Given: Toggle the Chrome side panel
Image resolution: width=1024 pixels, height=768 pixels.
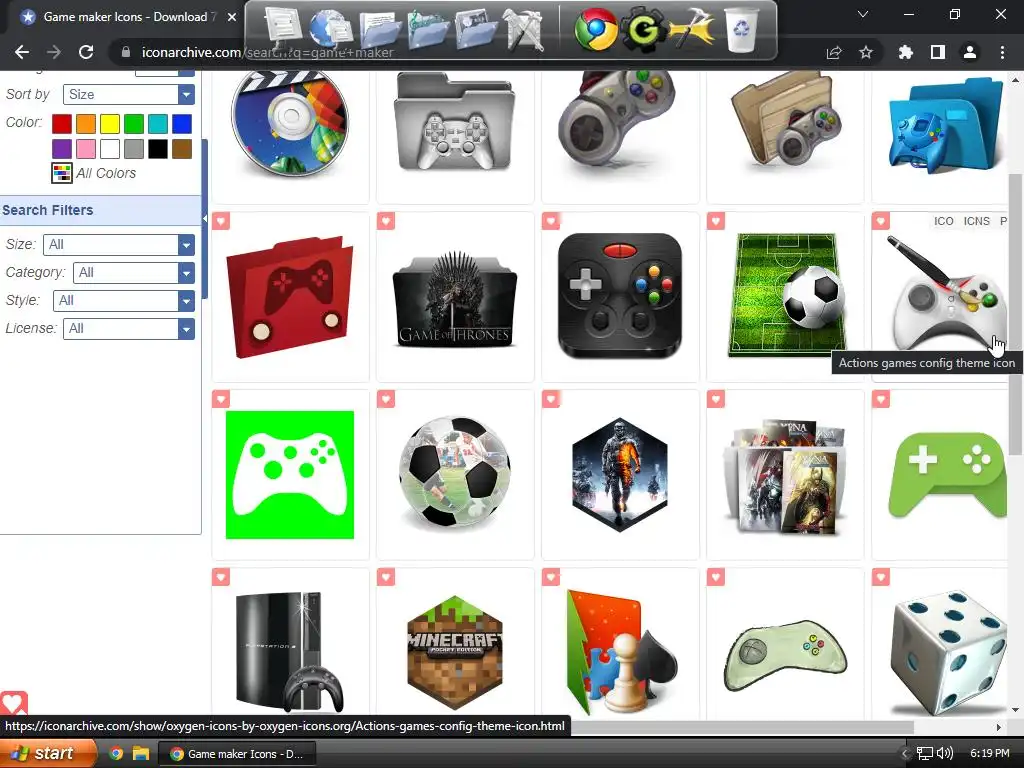Looking at the screenshot, I should (938, 52).
